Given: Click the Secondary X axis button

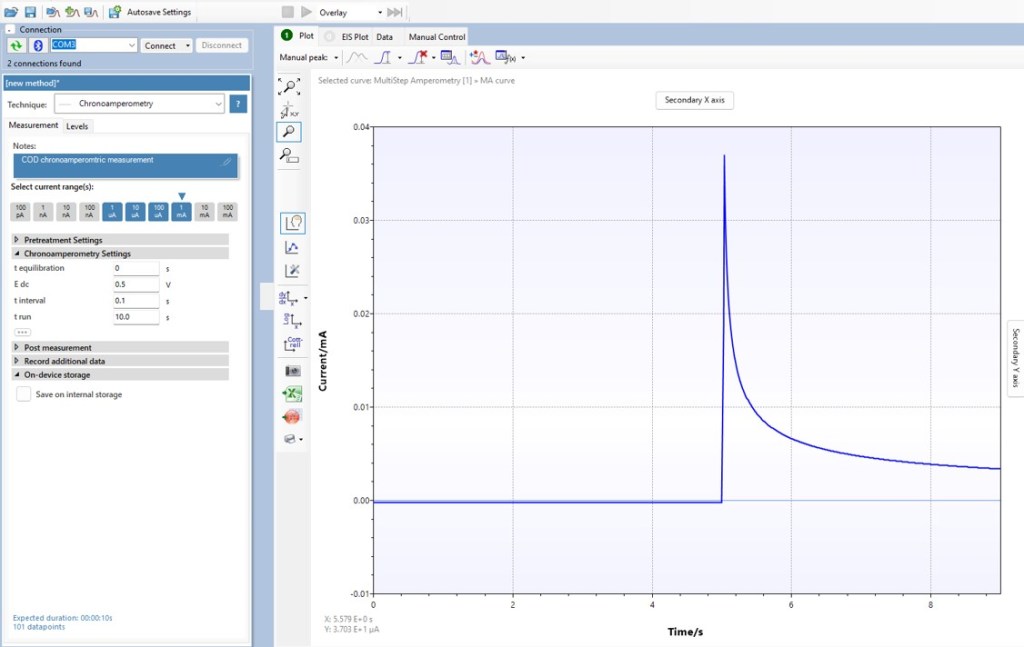Looking at the screenshot, I should point(694,100).
